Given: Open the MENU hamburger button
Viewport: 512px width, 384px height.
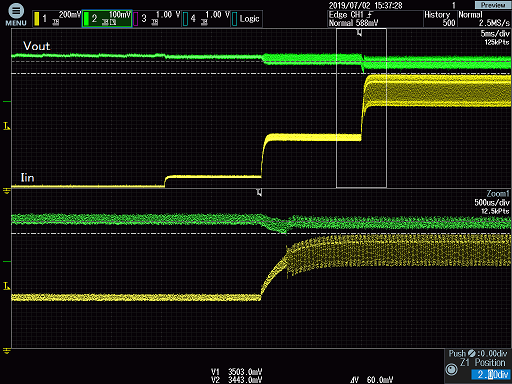Looking at the screenshot, I should [16, 15].
